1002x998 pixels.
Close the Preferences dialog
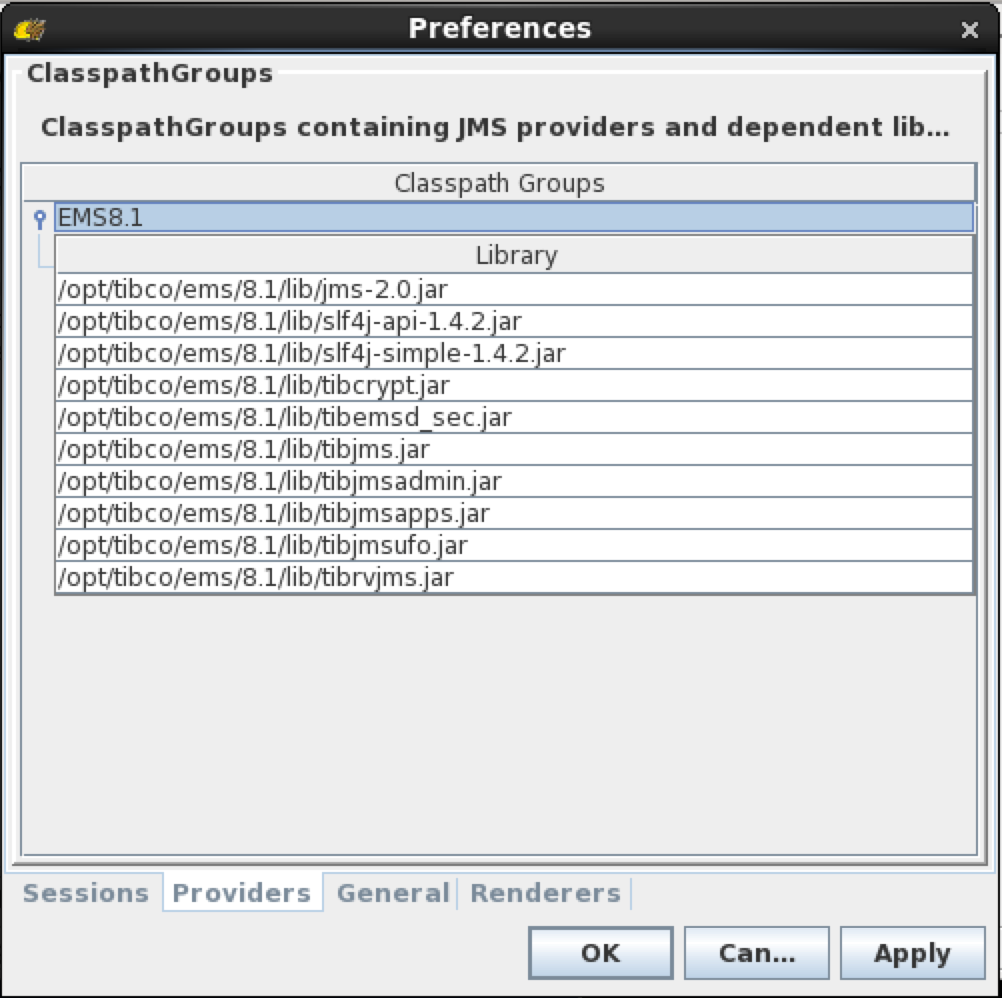(x=969, y=29)
